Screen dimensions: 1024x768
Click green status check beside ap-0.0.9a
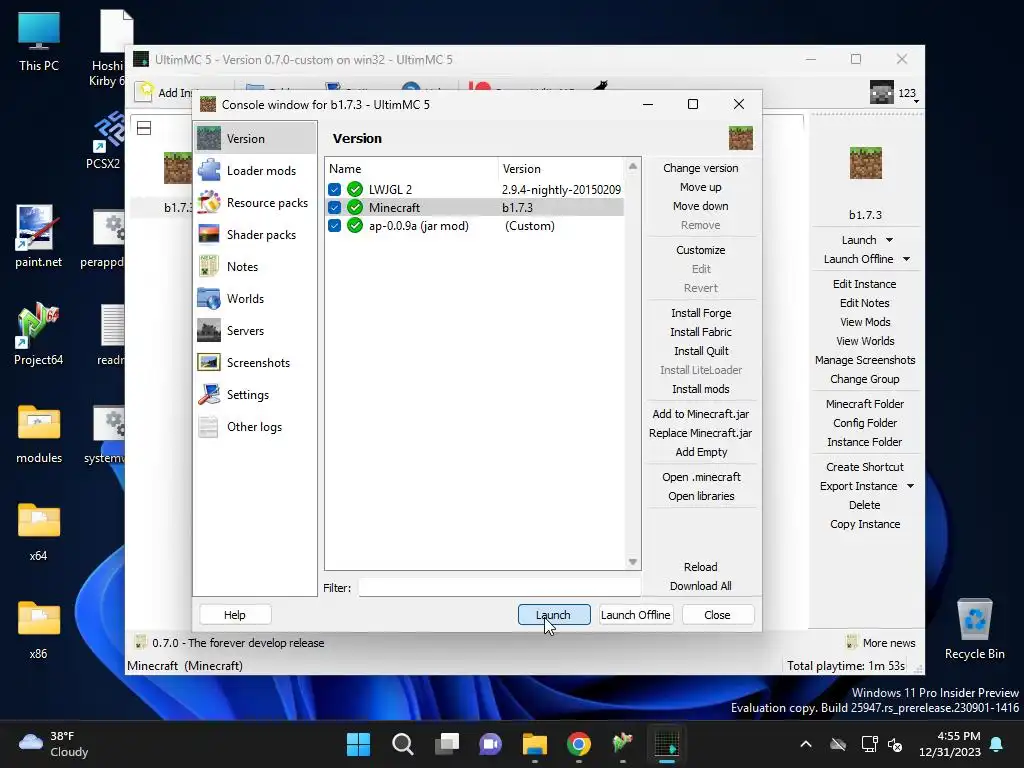[x=355, y=226]
